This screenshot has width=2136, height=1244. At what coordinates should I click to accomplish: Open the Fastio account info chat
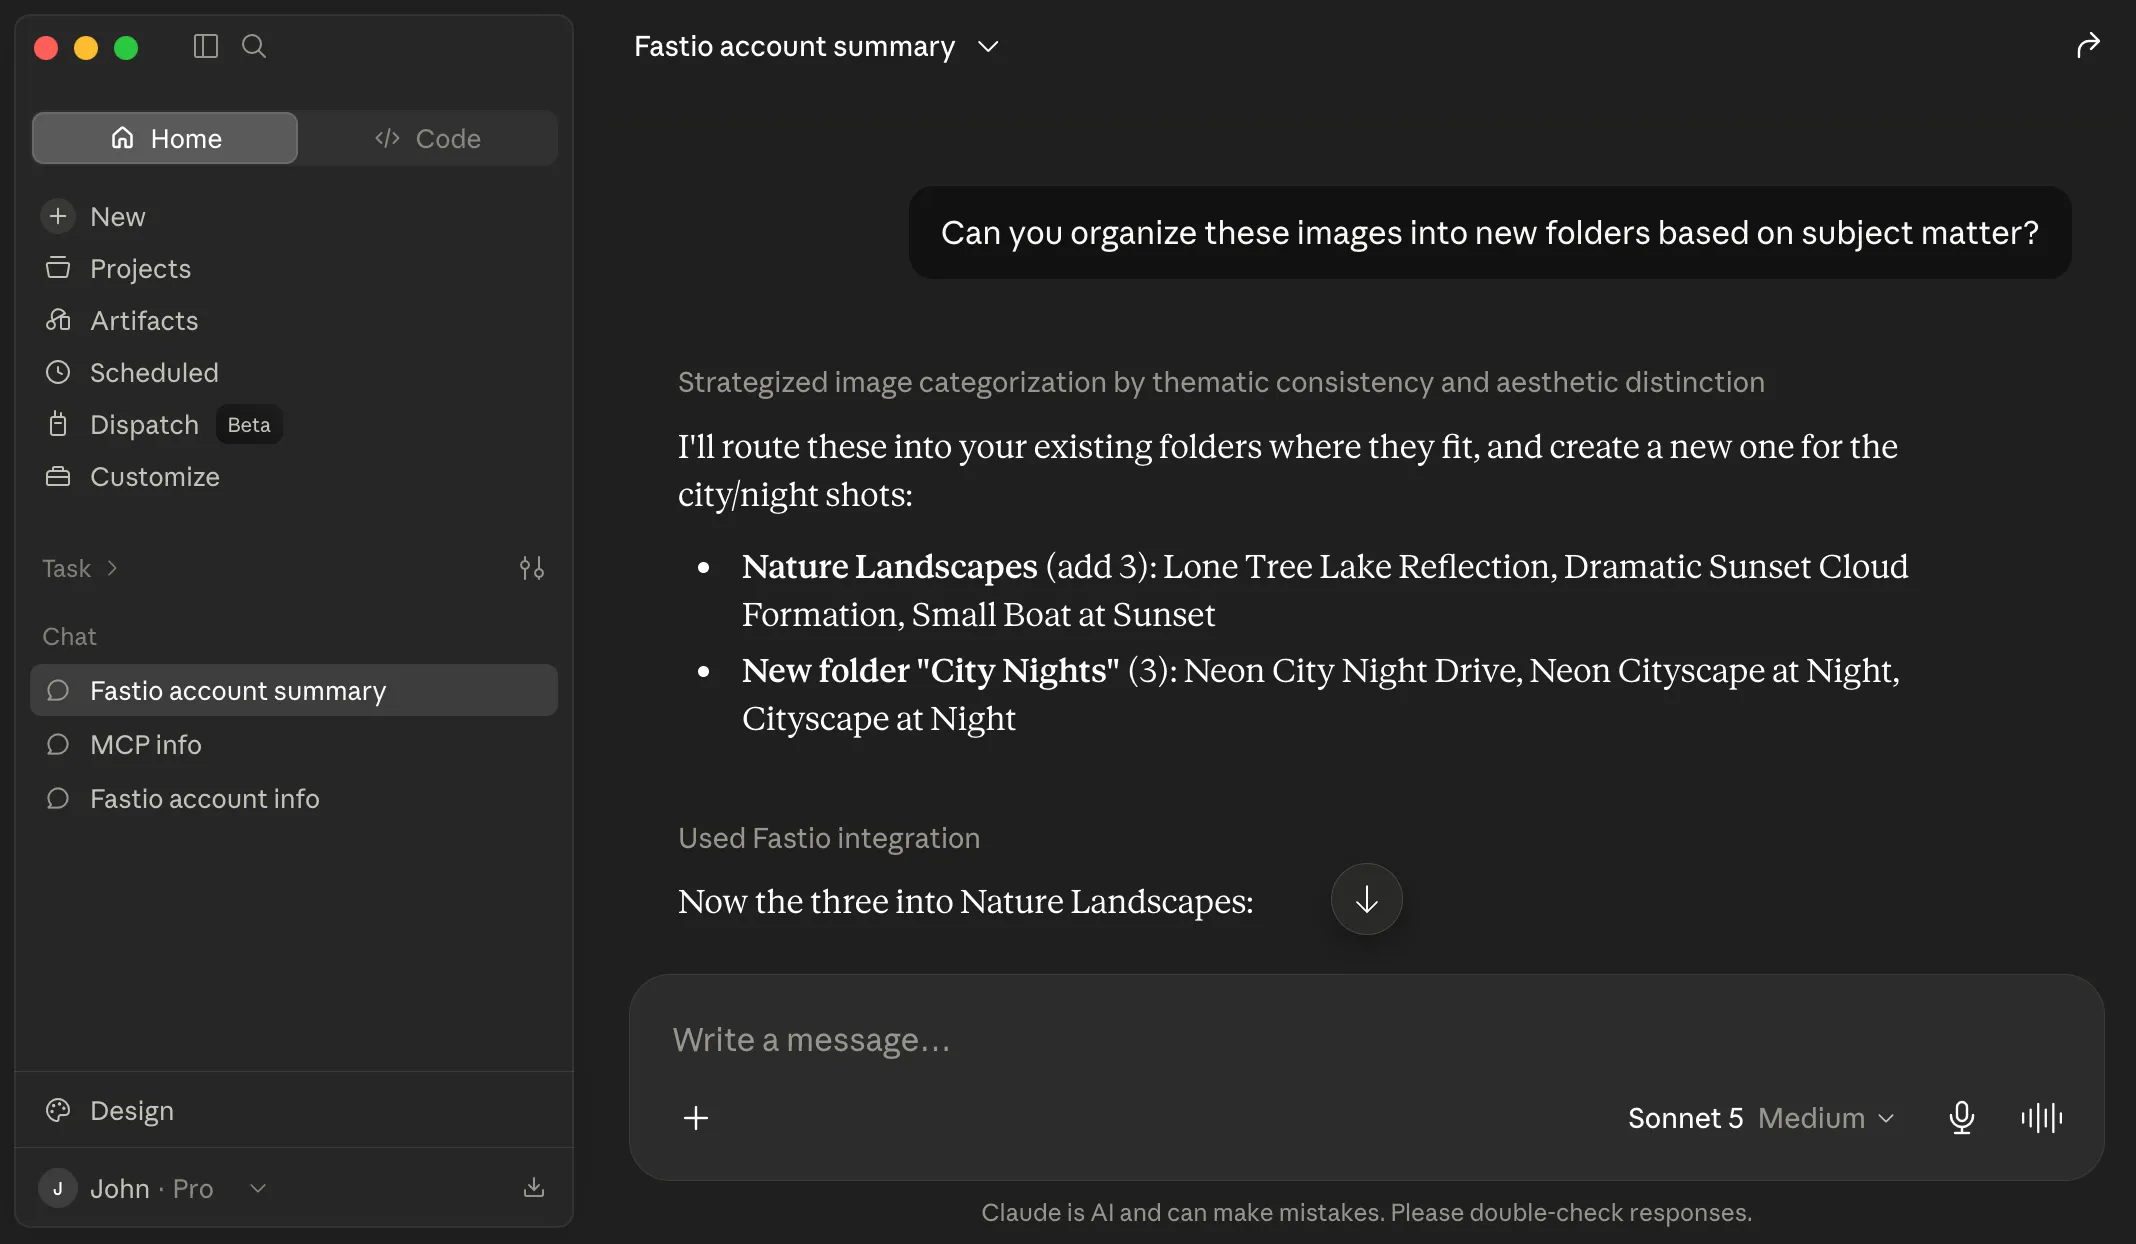pyautogui.click(x=294, y=798)
